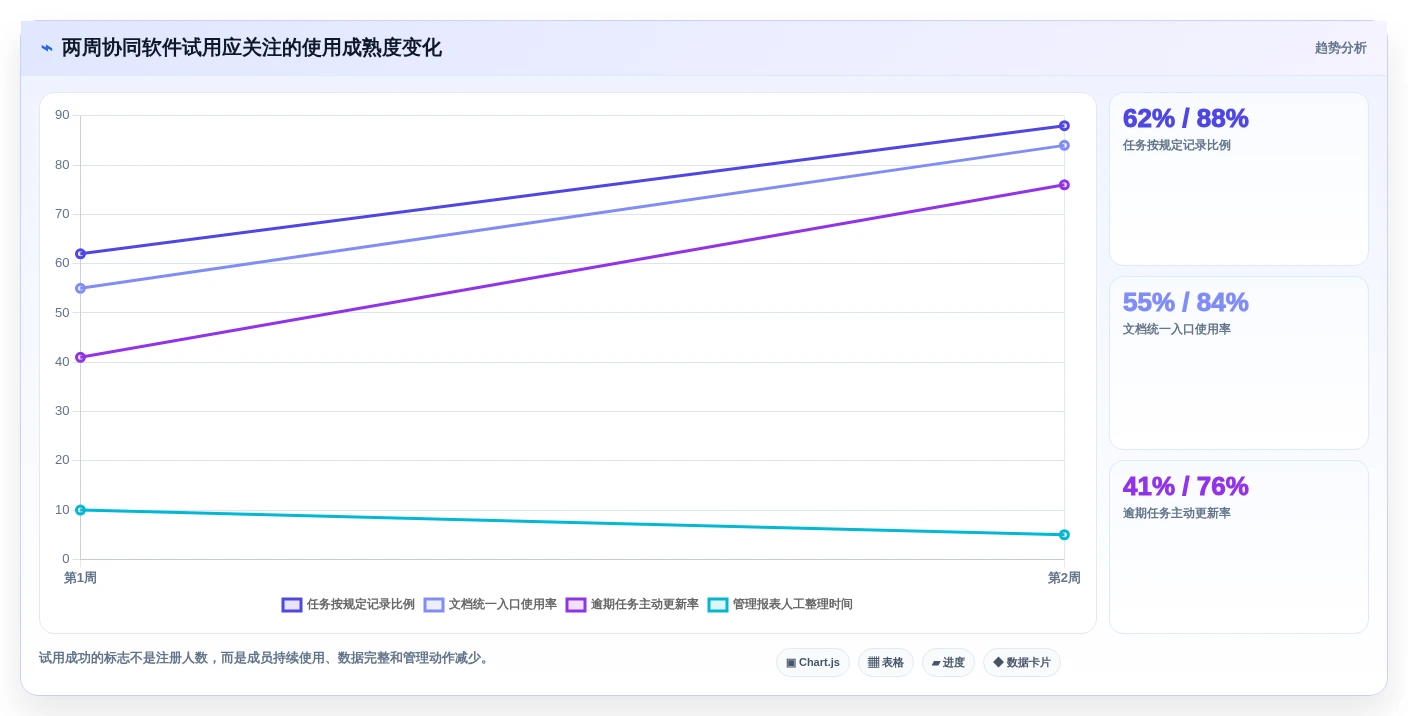Toggle 管理报表人工整理时间 legend swatch
The image size is (1408, 716).
click(718, 605)
